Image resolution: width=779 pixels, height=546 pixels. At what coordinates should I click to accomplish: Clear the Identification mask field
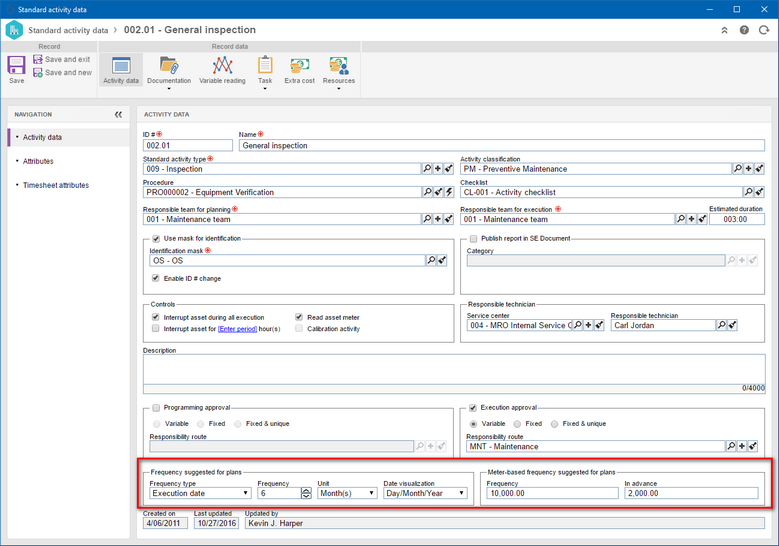442,260
